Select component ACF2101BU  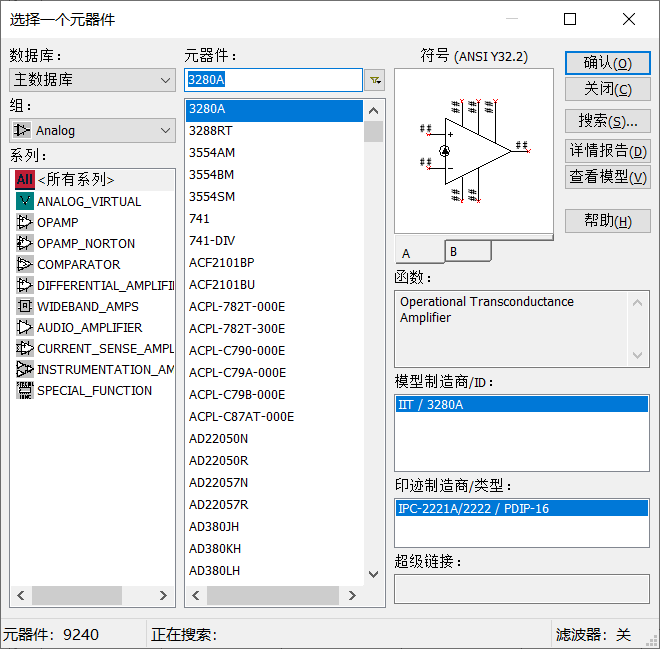point(274,285)
